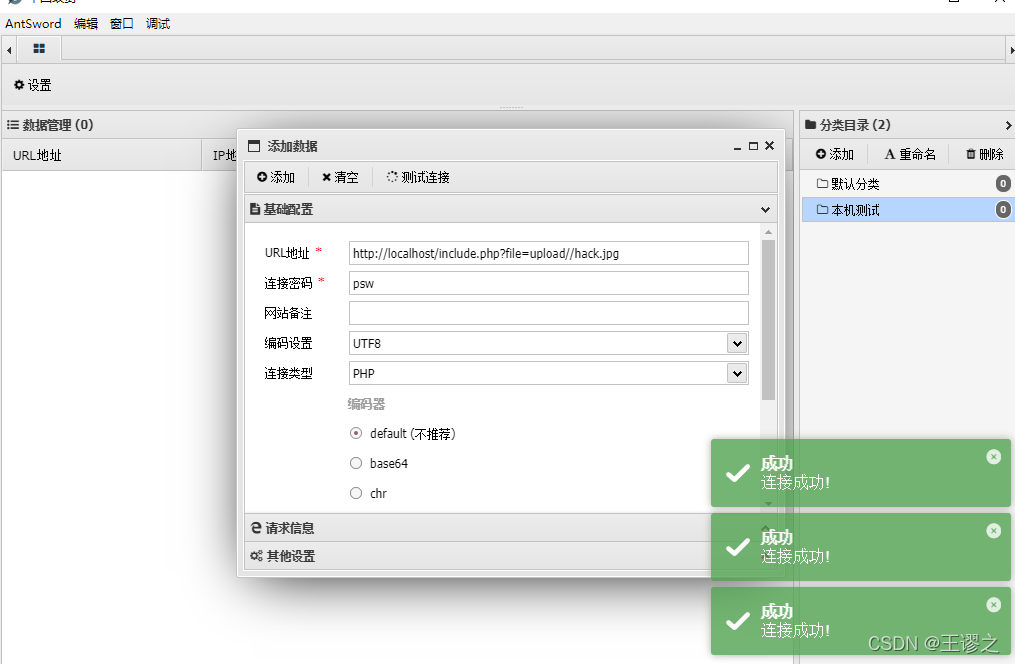The height and width of the screenshot is (664, 1015).
Task: Click the 本机测试 count badge
Action: tap(1003, 210)
